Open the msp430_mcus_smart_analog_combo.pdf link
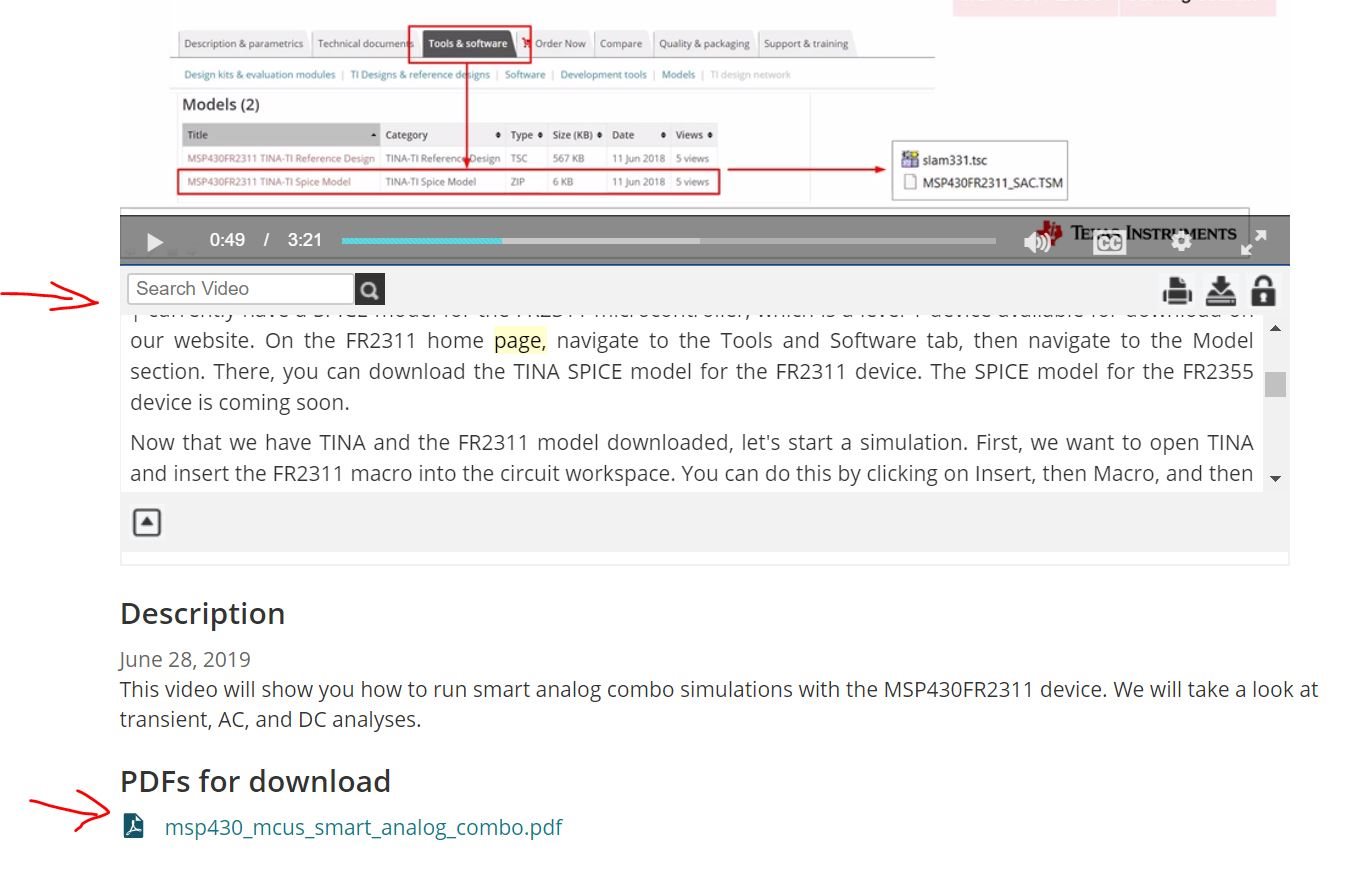Viewport: 1357px width, 879px height. pyautogui.click(x=363, y=827)
